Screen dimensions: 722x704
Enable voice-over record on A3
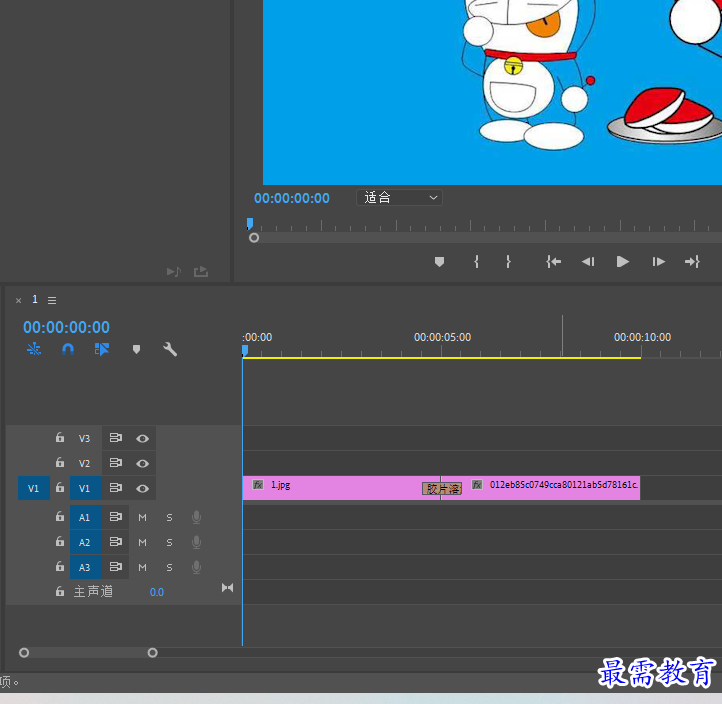coord(196,567)
